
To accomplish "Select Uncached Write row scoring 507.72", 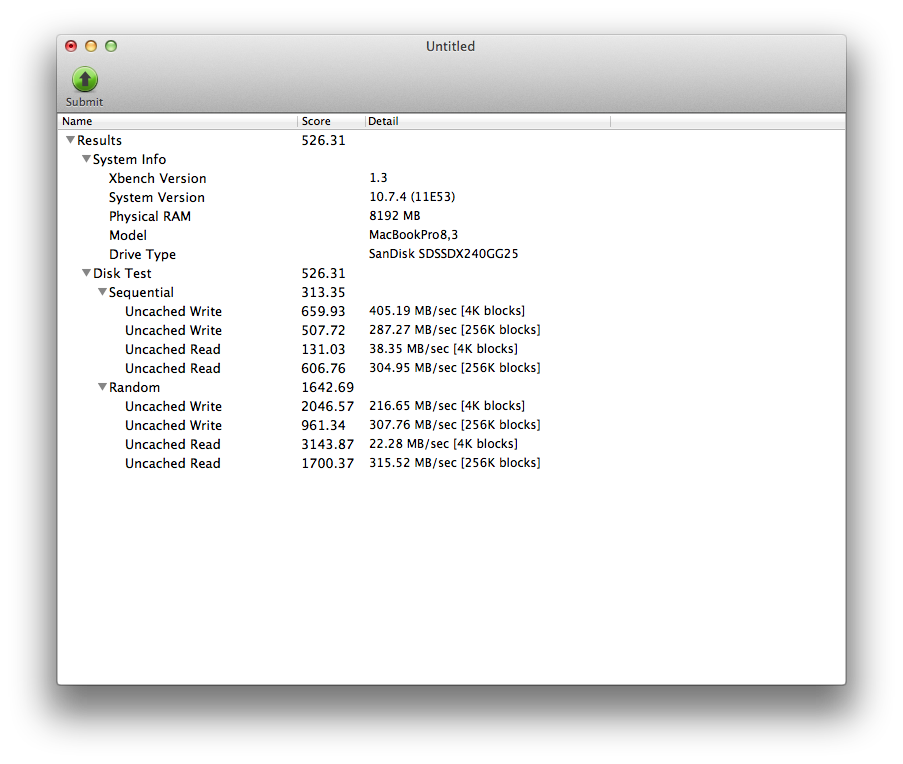I will 452,330.
